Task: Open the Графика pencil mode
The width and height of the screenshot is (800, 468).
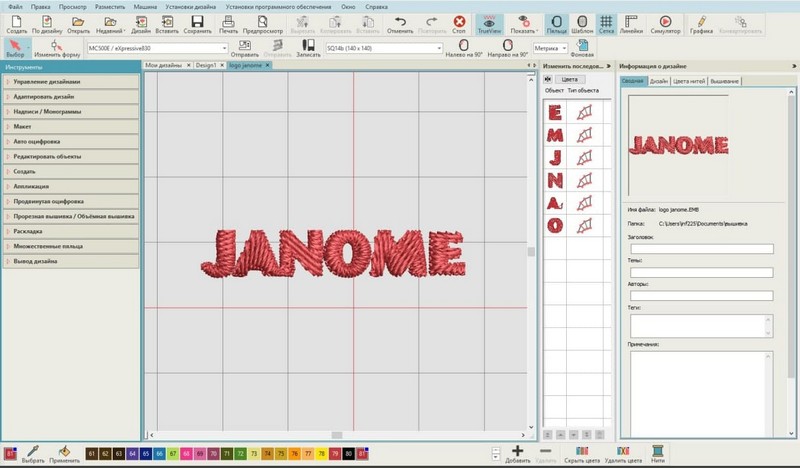Action: pyautogui.click(x=701, y=24)
